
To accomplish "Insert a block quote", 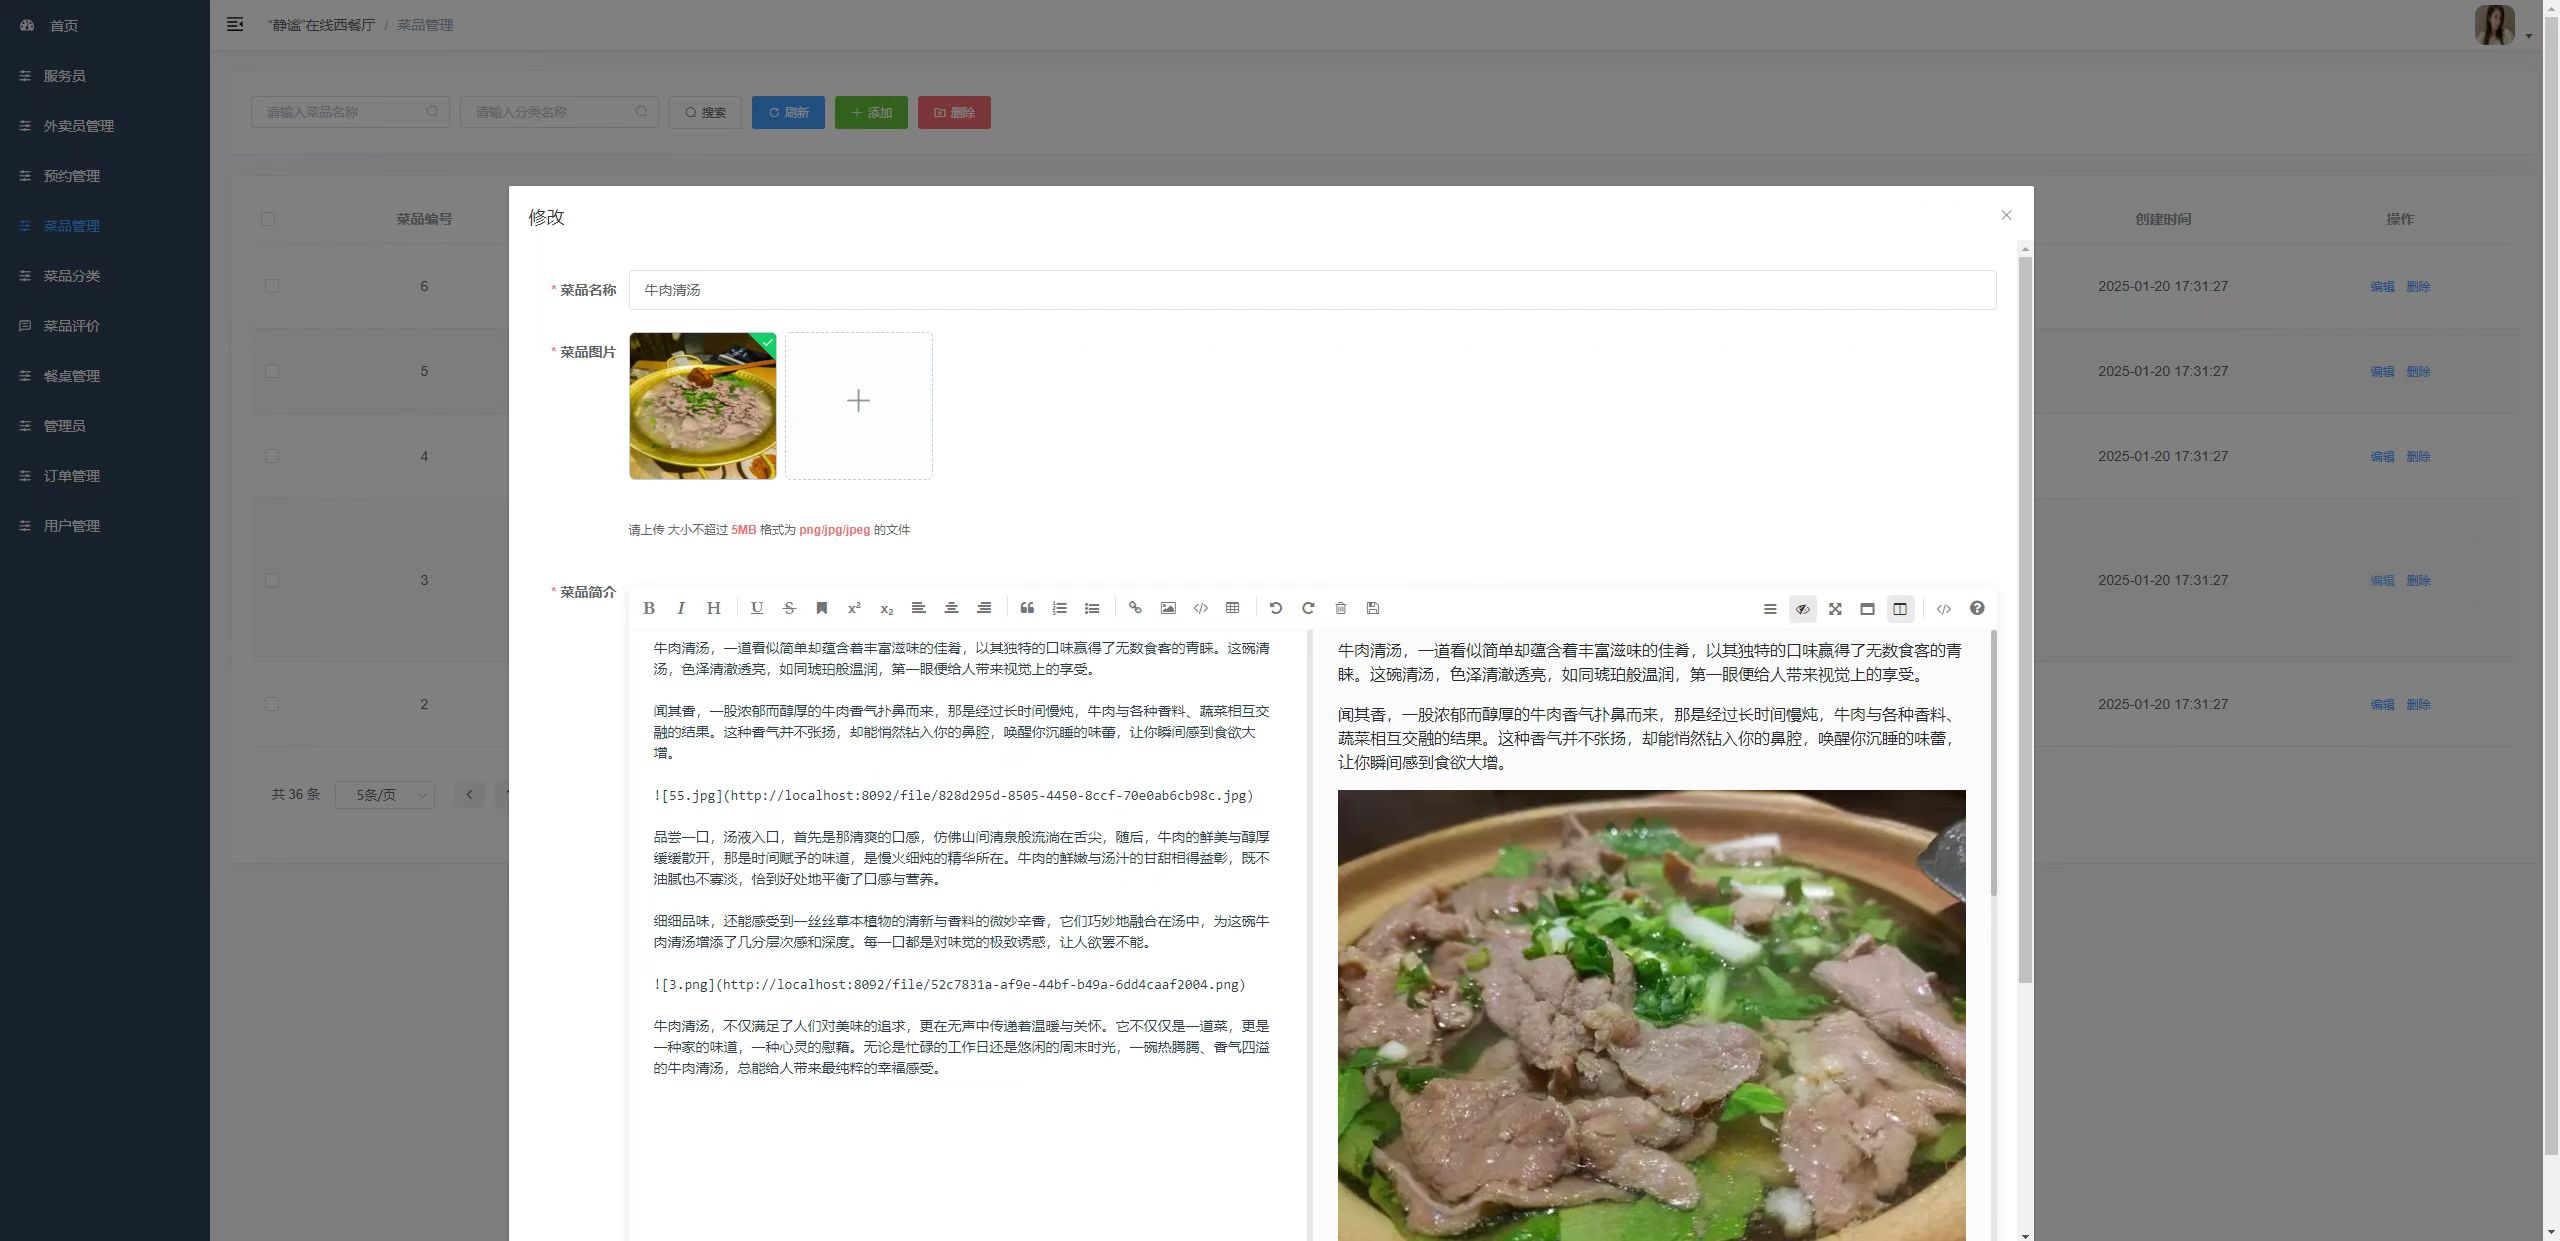I will [x=1027, y=608].
